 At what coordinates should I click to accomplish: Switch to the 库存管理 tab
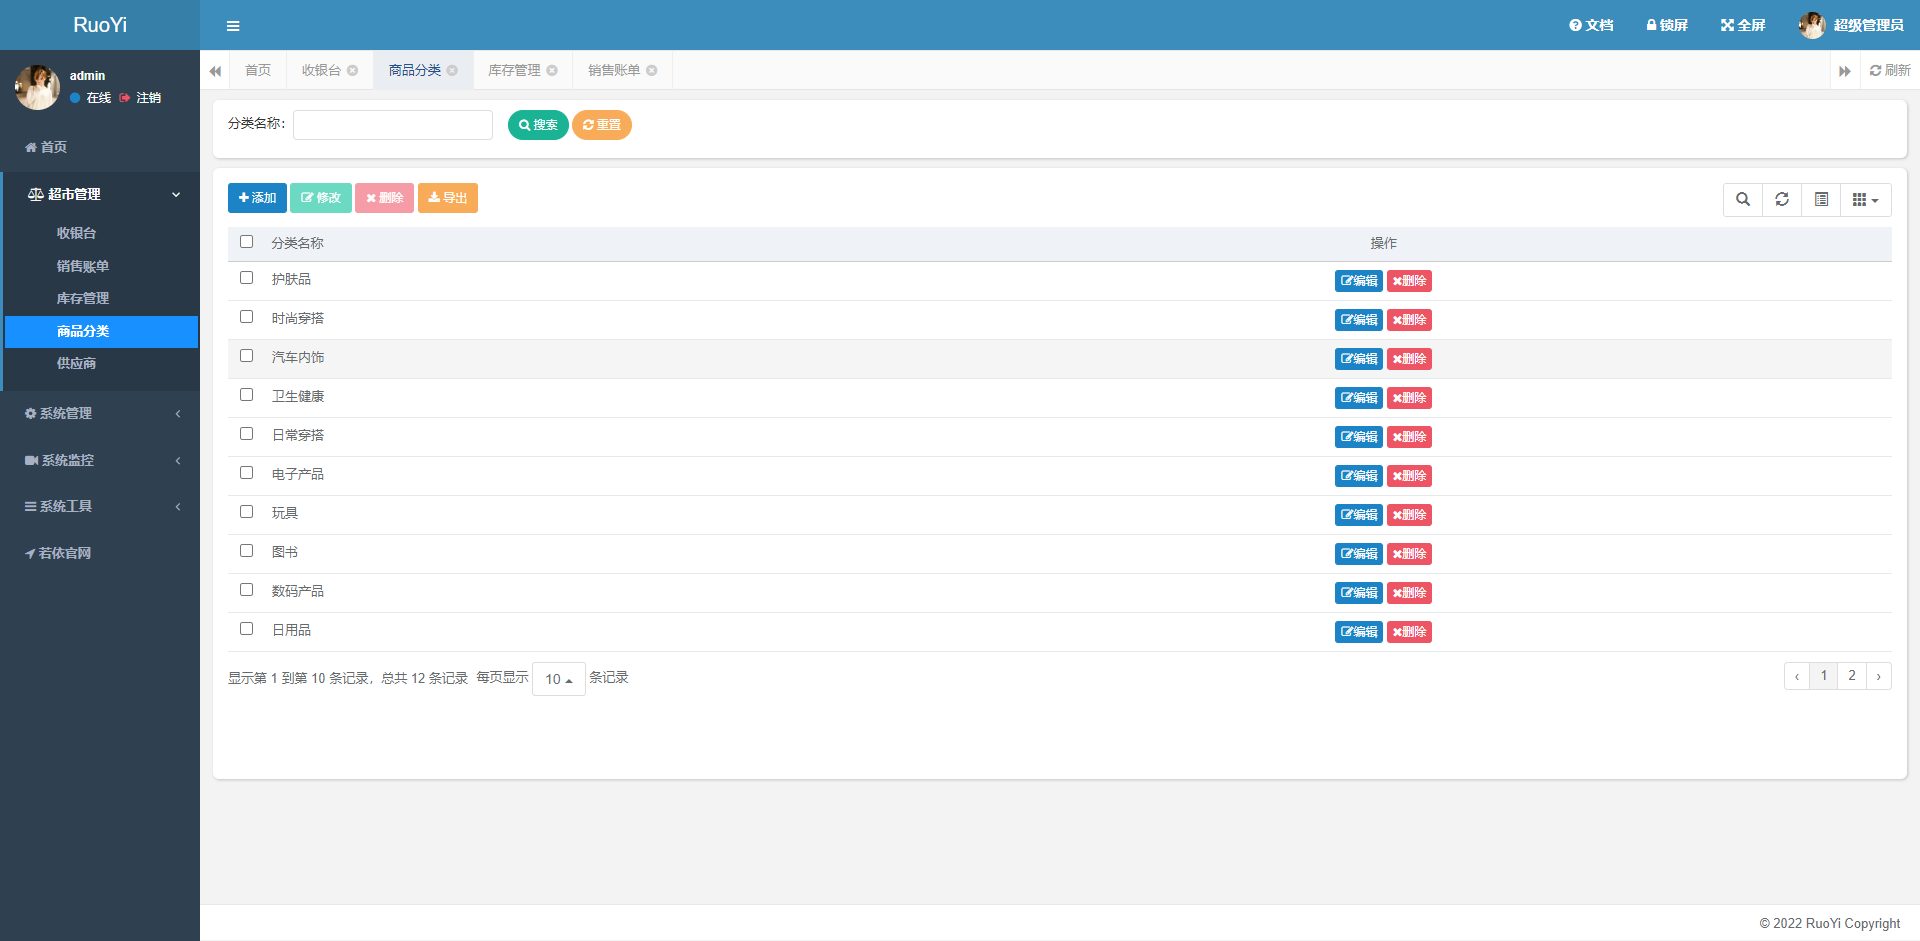514,71
